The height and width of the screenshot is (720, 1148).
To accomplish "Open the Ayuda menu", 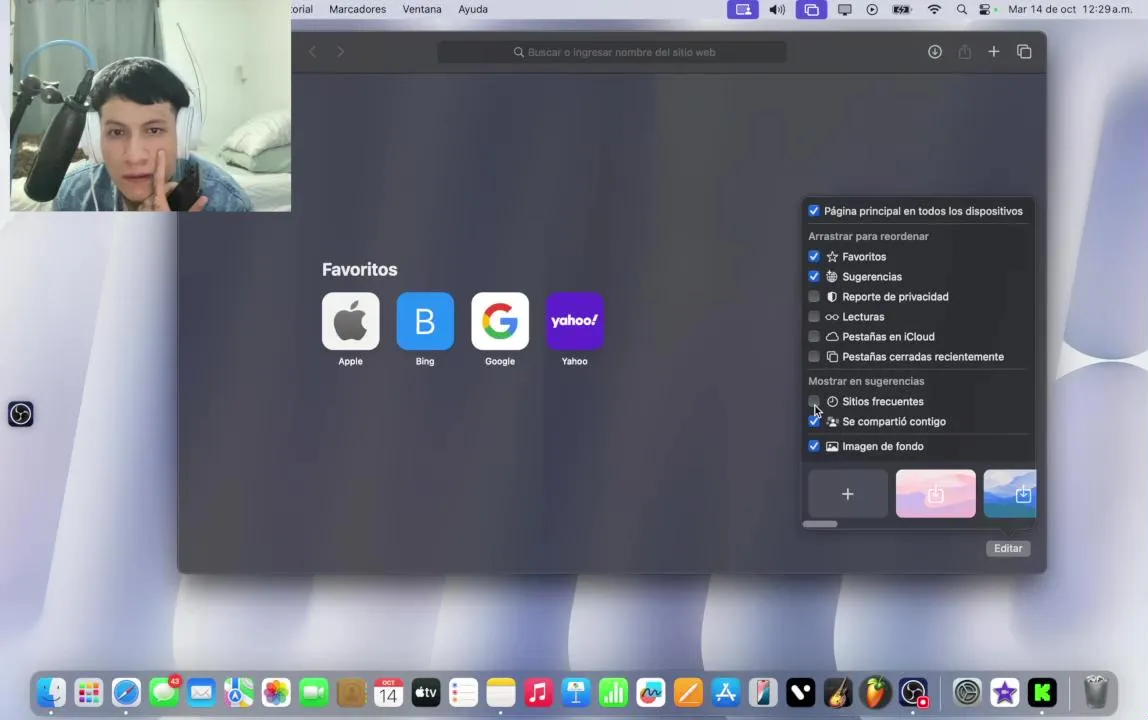I will point(473,10).
